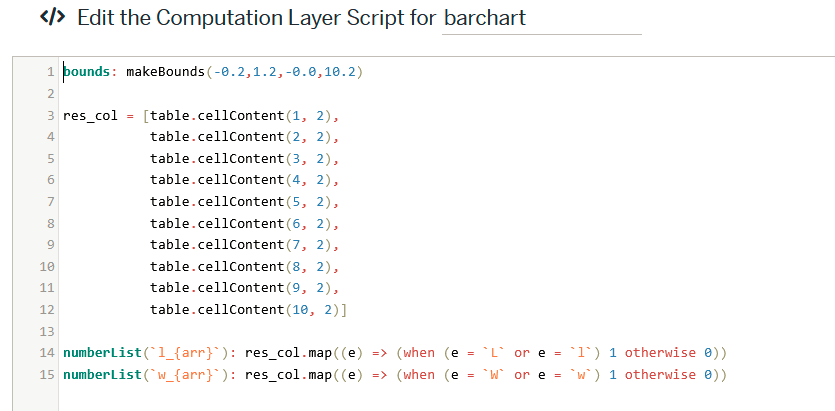Click line number 15 in the gutter
This screenshot has height=411, width=835.
pyautogui.click(x=47, y=375)
